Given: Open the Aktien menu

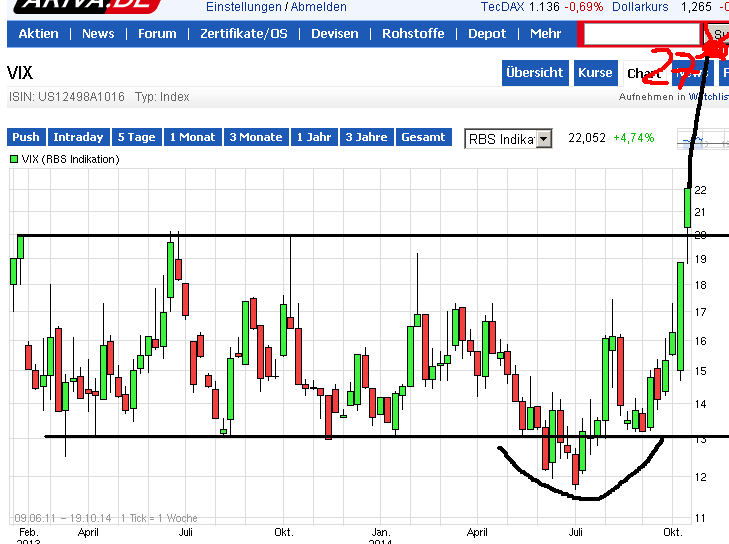Looking at the screenshot, I should coord(39,33).
